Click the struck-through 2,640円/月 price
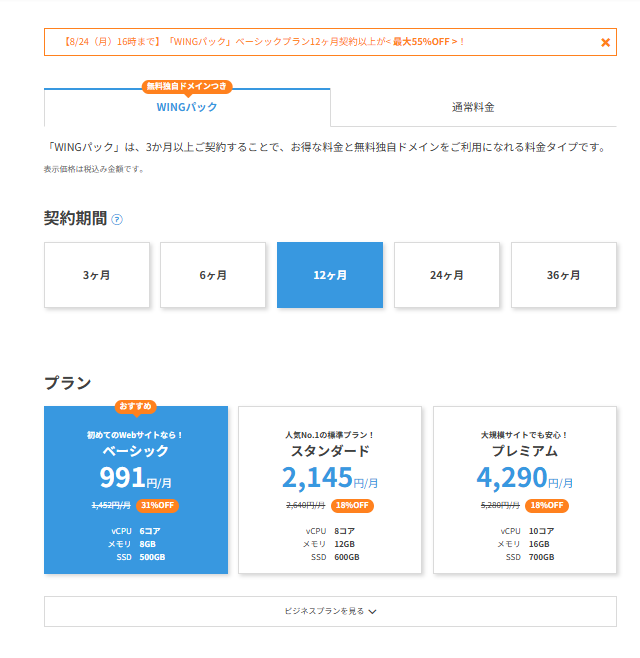 (x=306, y=505)
